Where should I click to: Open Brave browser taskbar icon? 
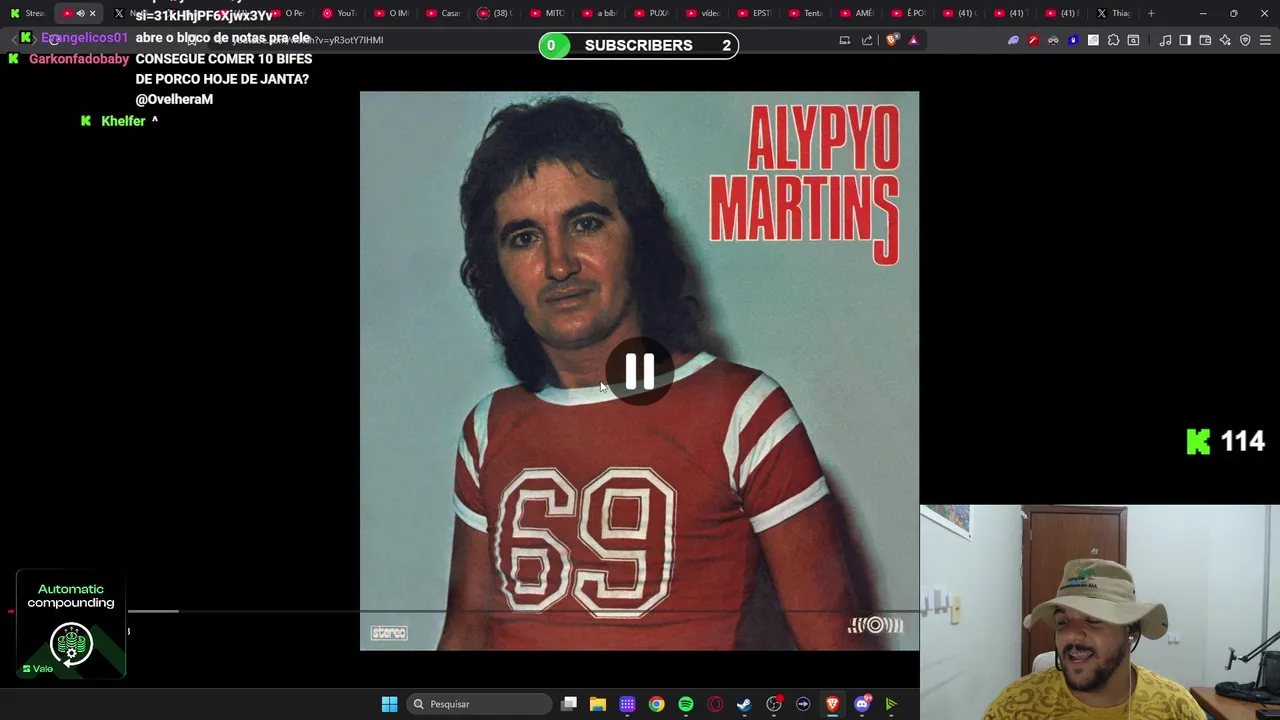click(832, 704)
